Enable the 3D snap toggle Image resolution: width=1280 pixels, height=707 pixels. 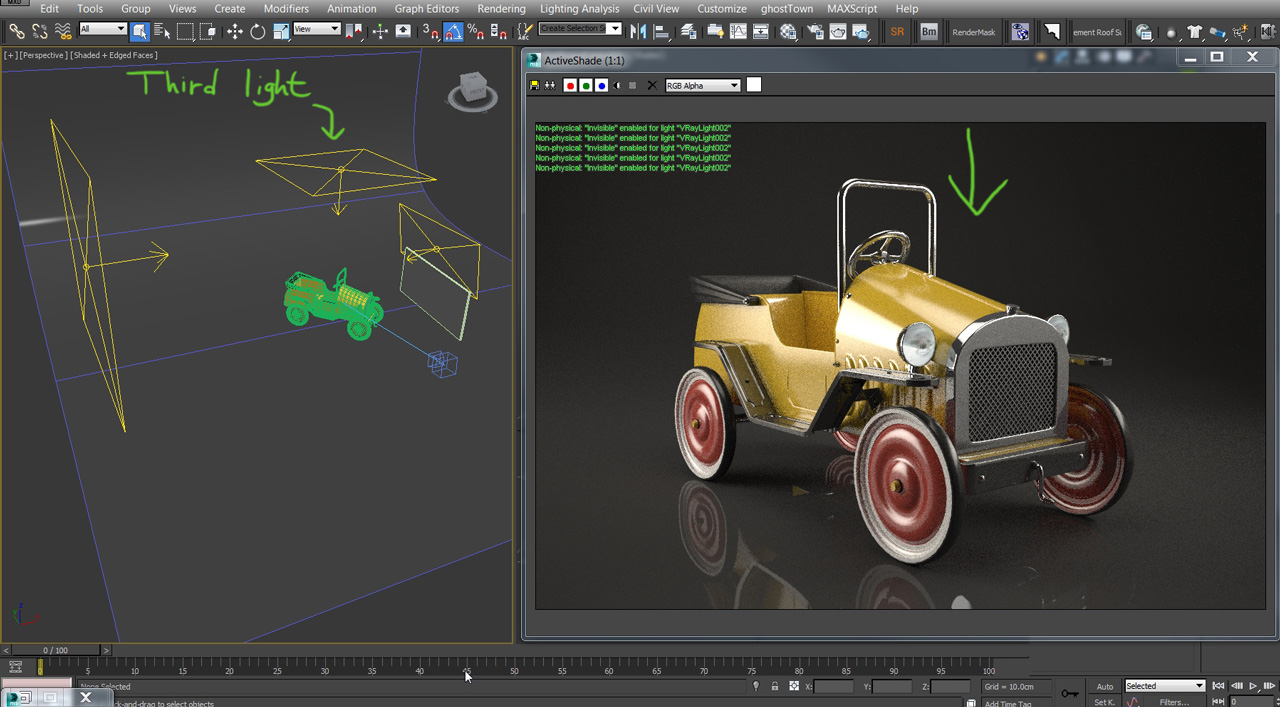[430, 32]
